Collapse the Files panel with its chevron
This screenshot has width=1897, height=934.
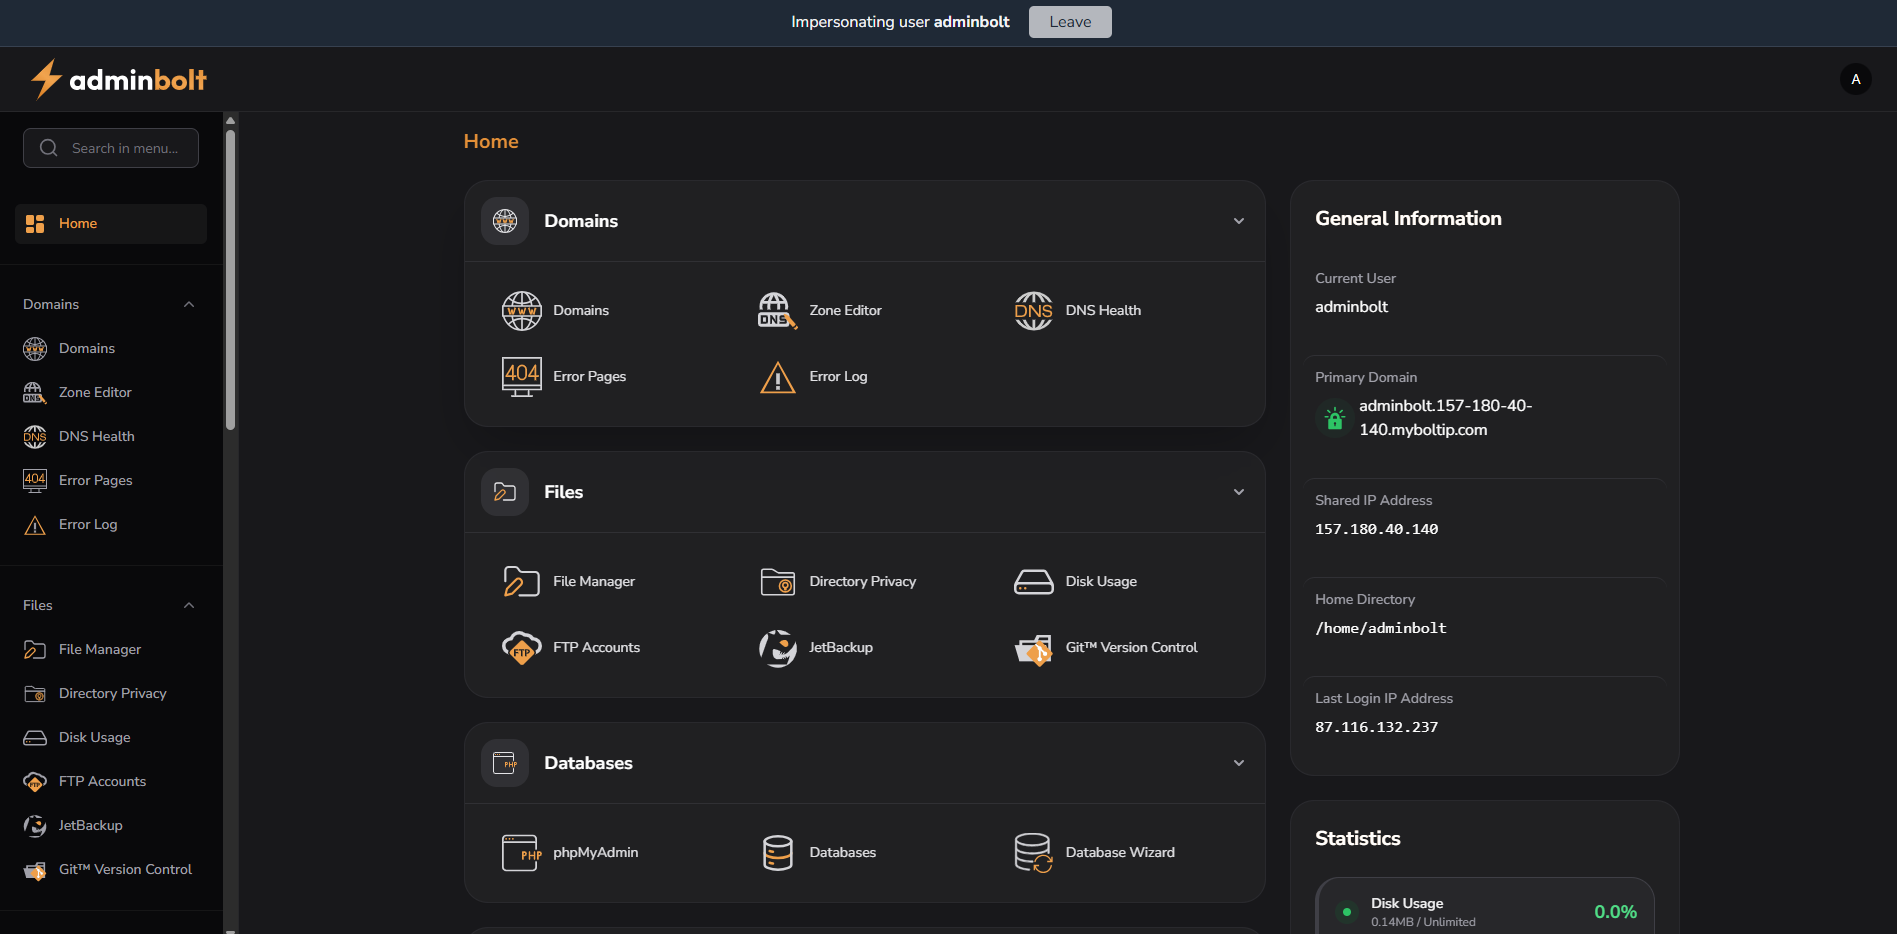click(x=1238, y=492)
